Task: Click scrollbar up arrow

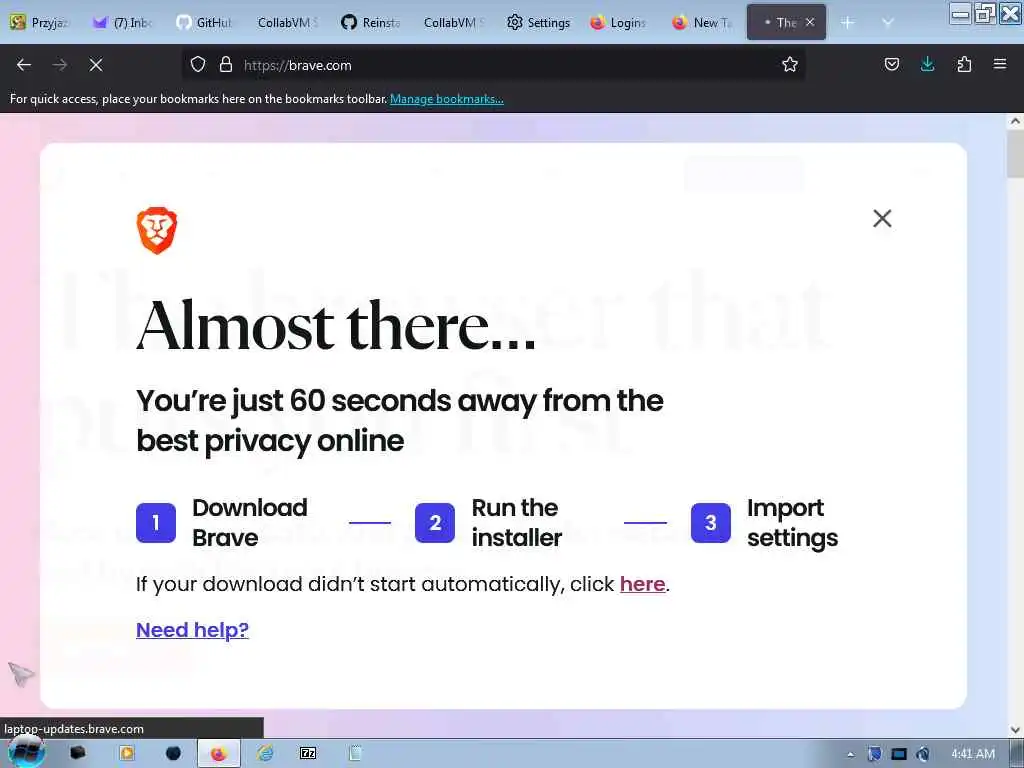Action: pyautogui.click(x=1015, y=121)
